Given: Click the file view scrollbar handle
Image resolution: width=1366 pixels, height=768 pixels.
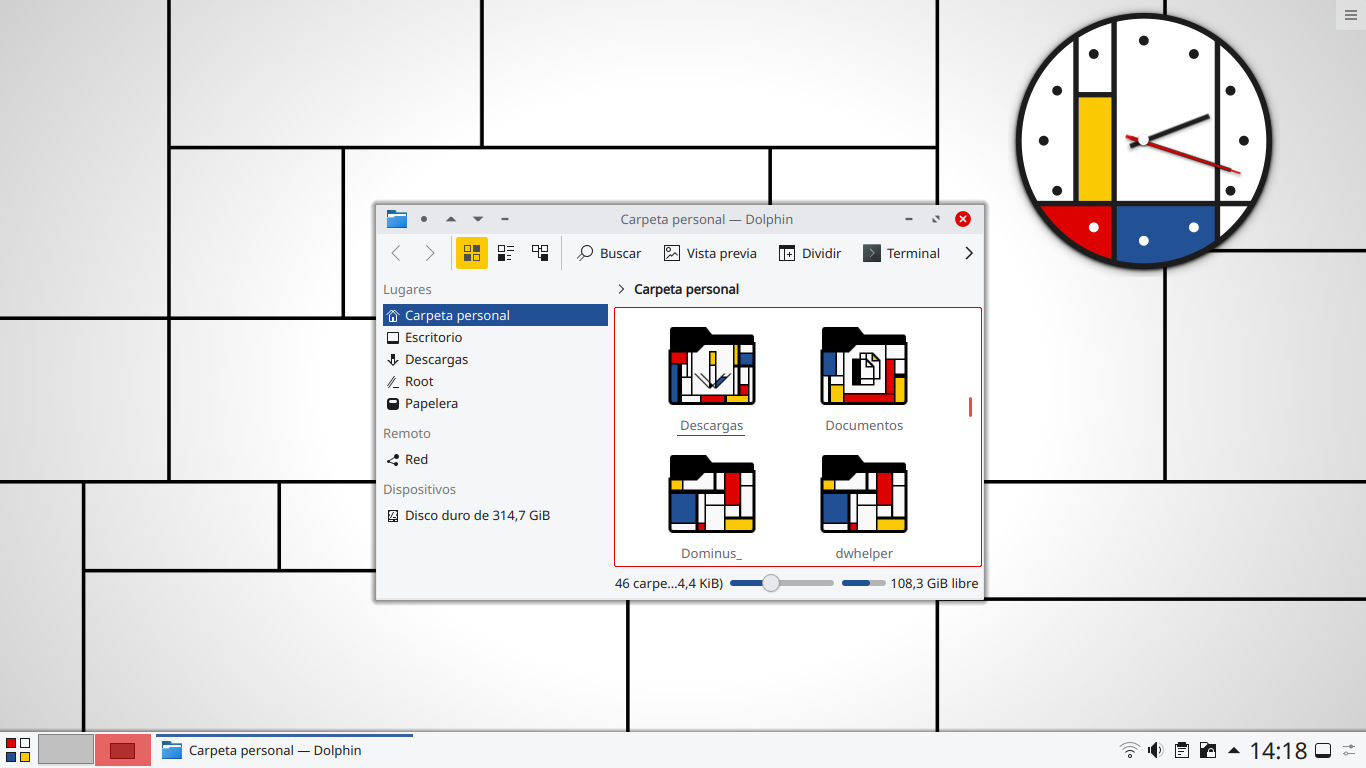Looking at the screenshot, I should click(x=970, y=407).
